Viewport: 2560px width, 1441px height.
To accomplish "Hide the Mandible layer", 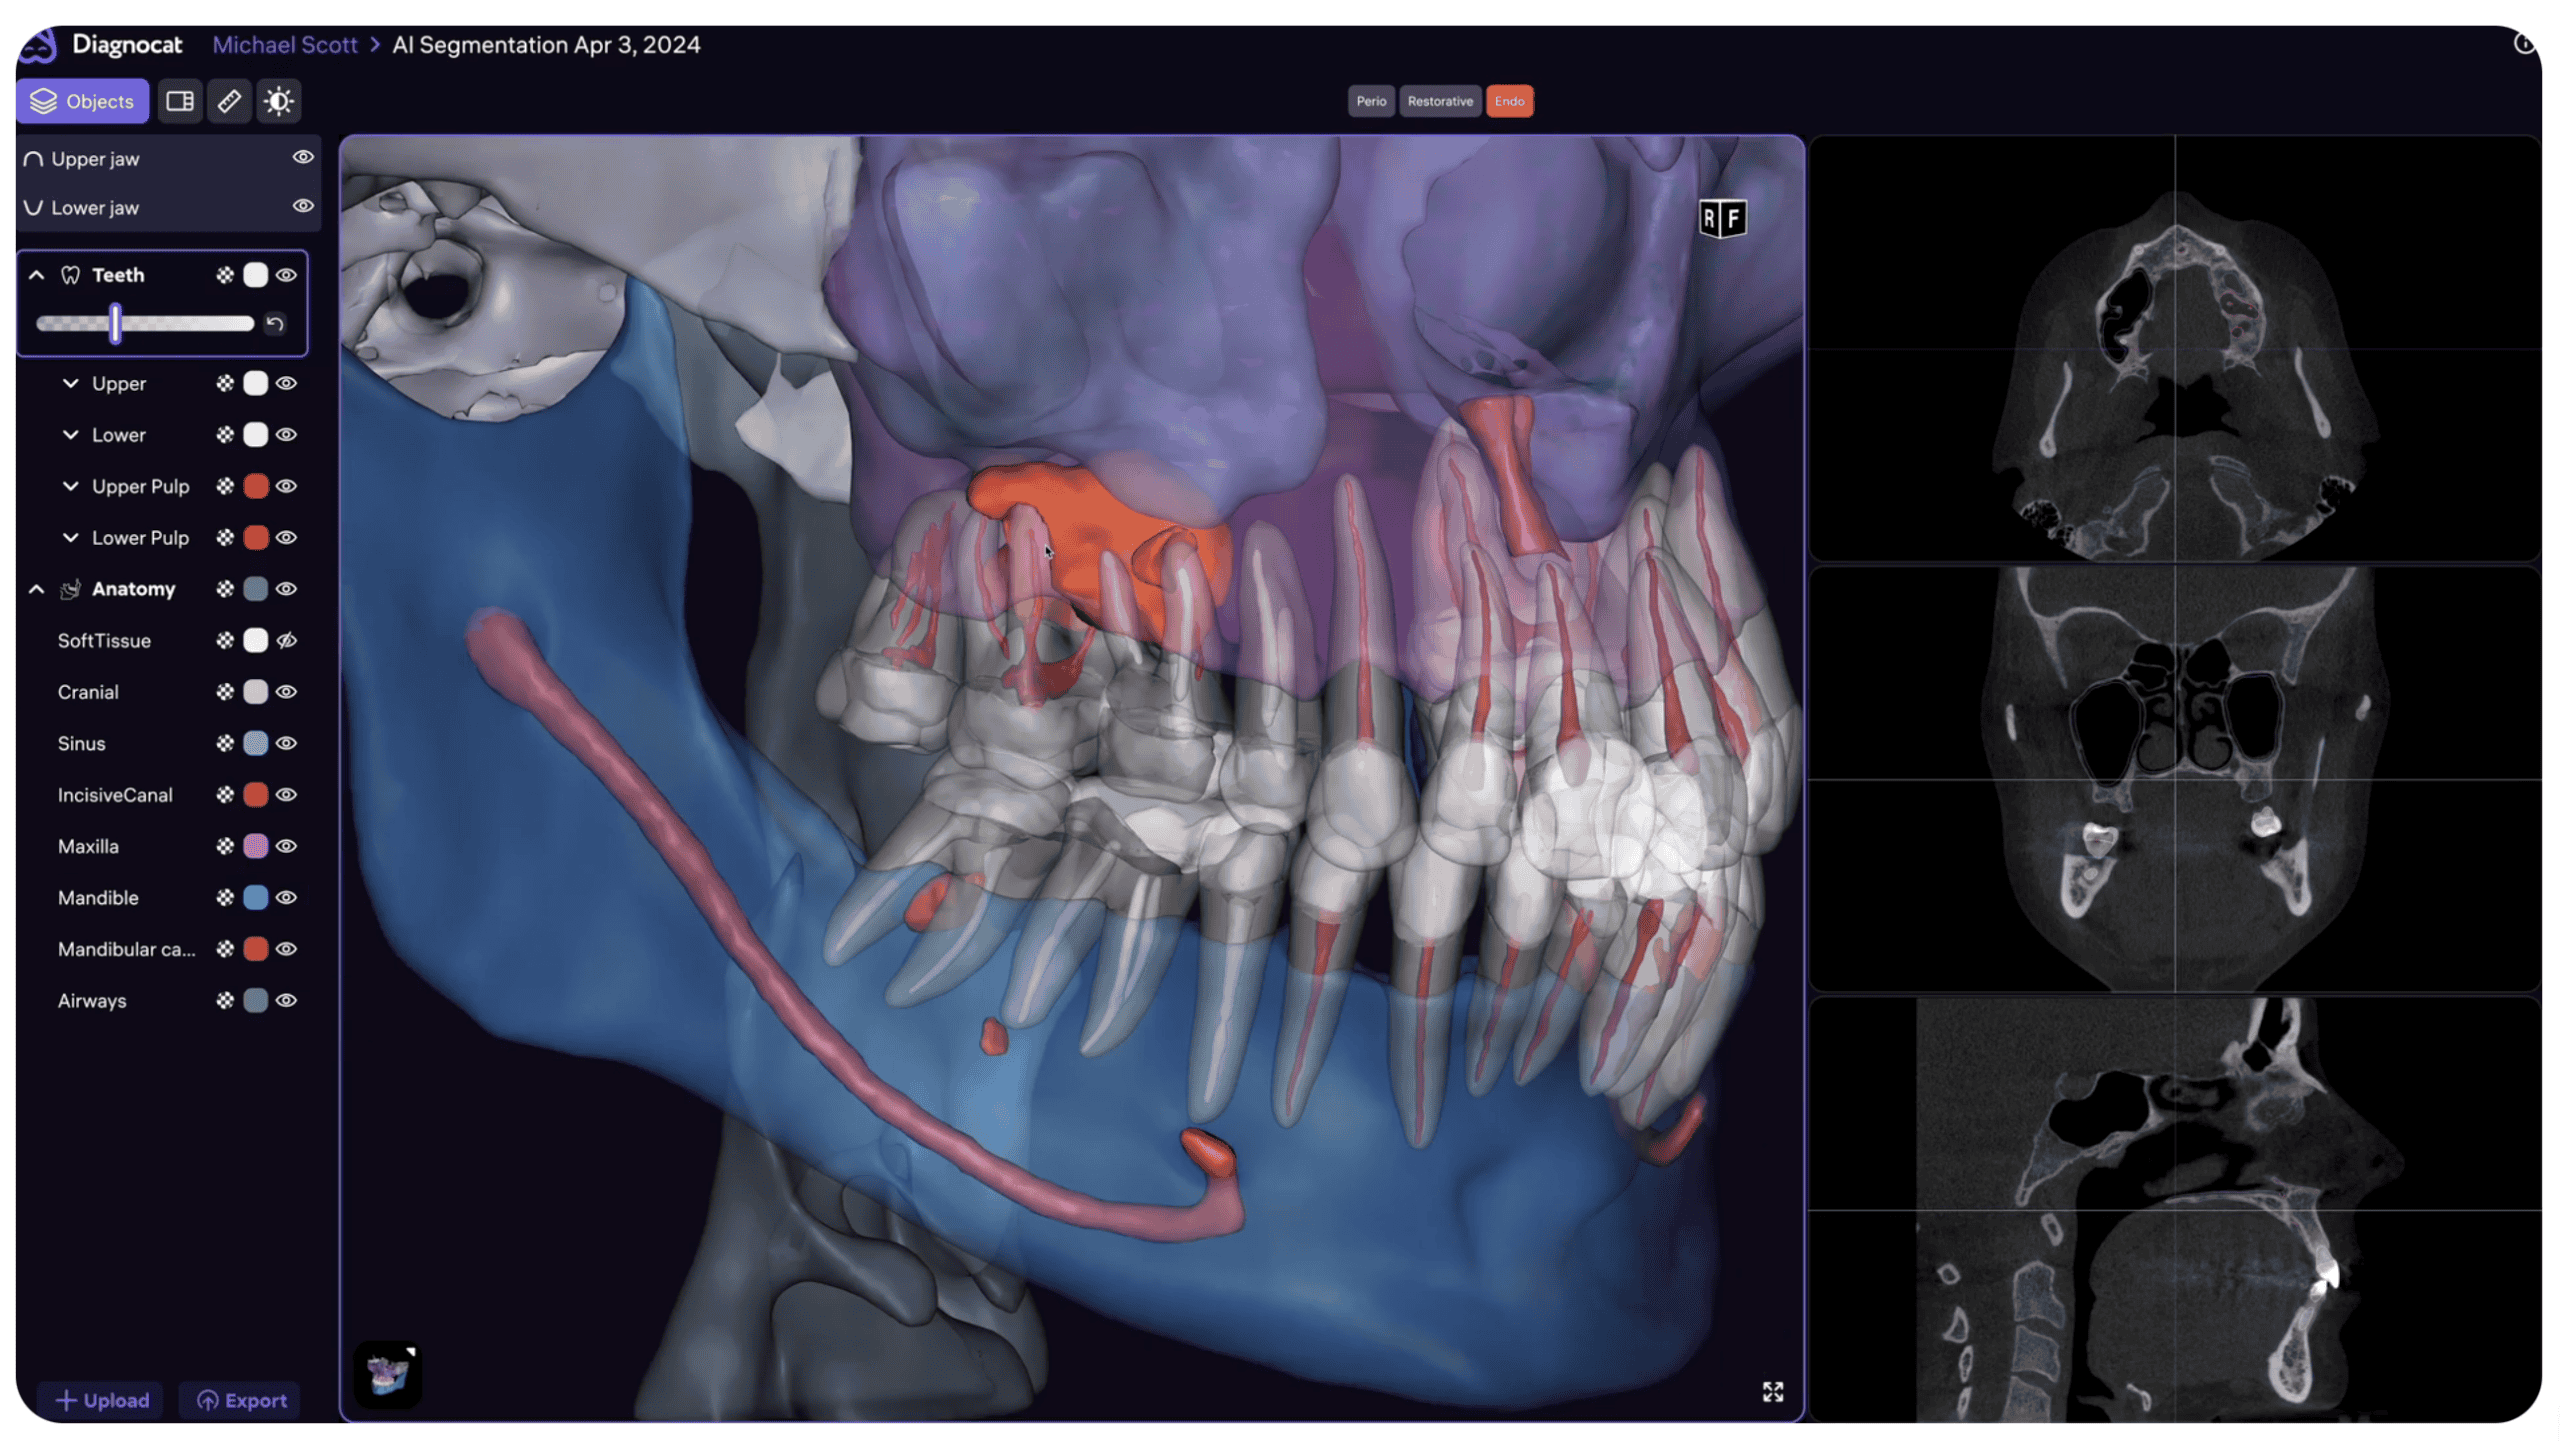I will tap(287, 898).
